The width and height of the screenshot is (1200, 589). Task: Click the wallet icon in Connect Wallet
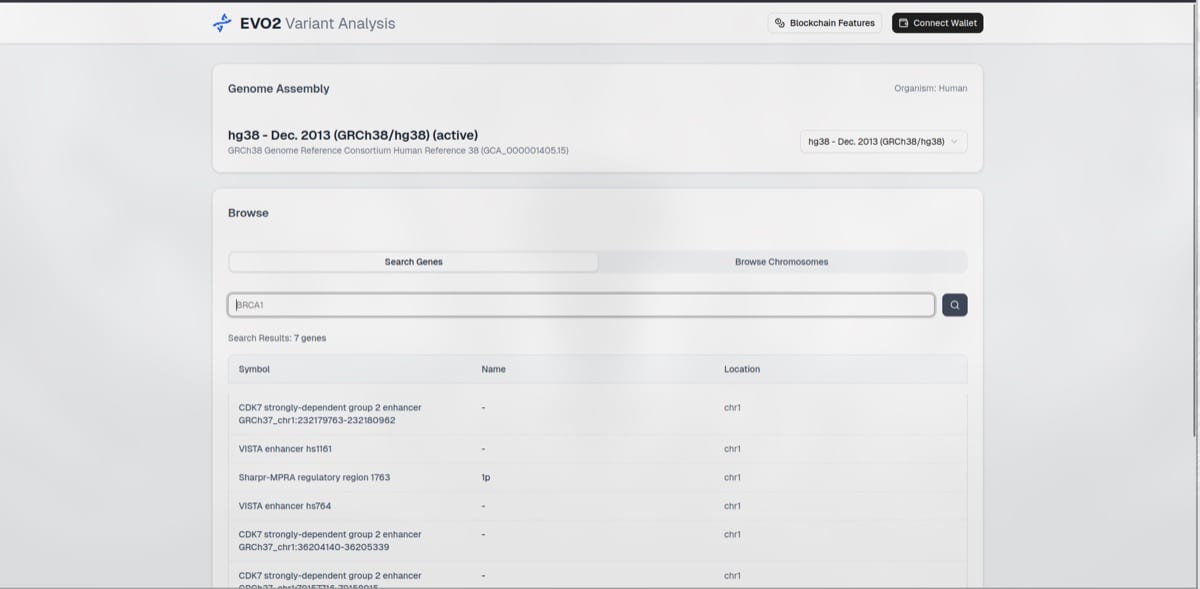904,23
